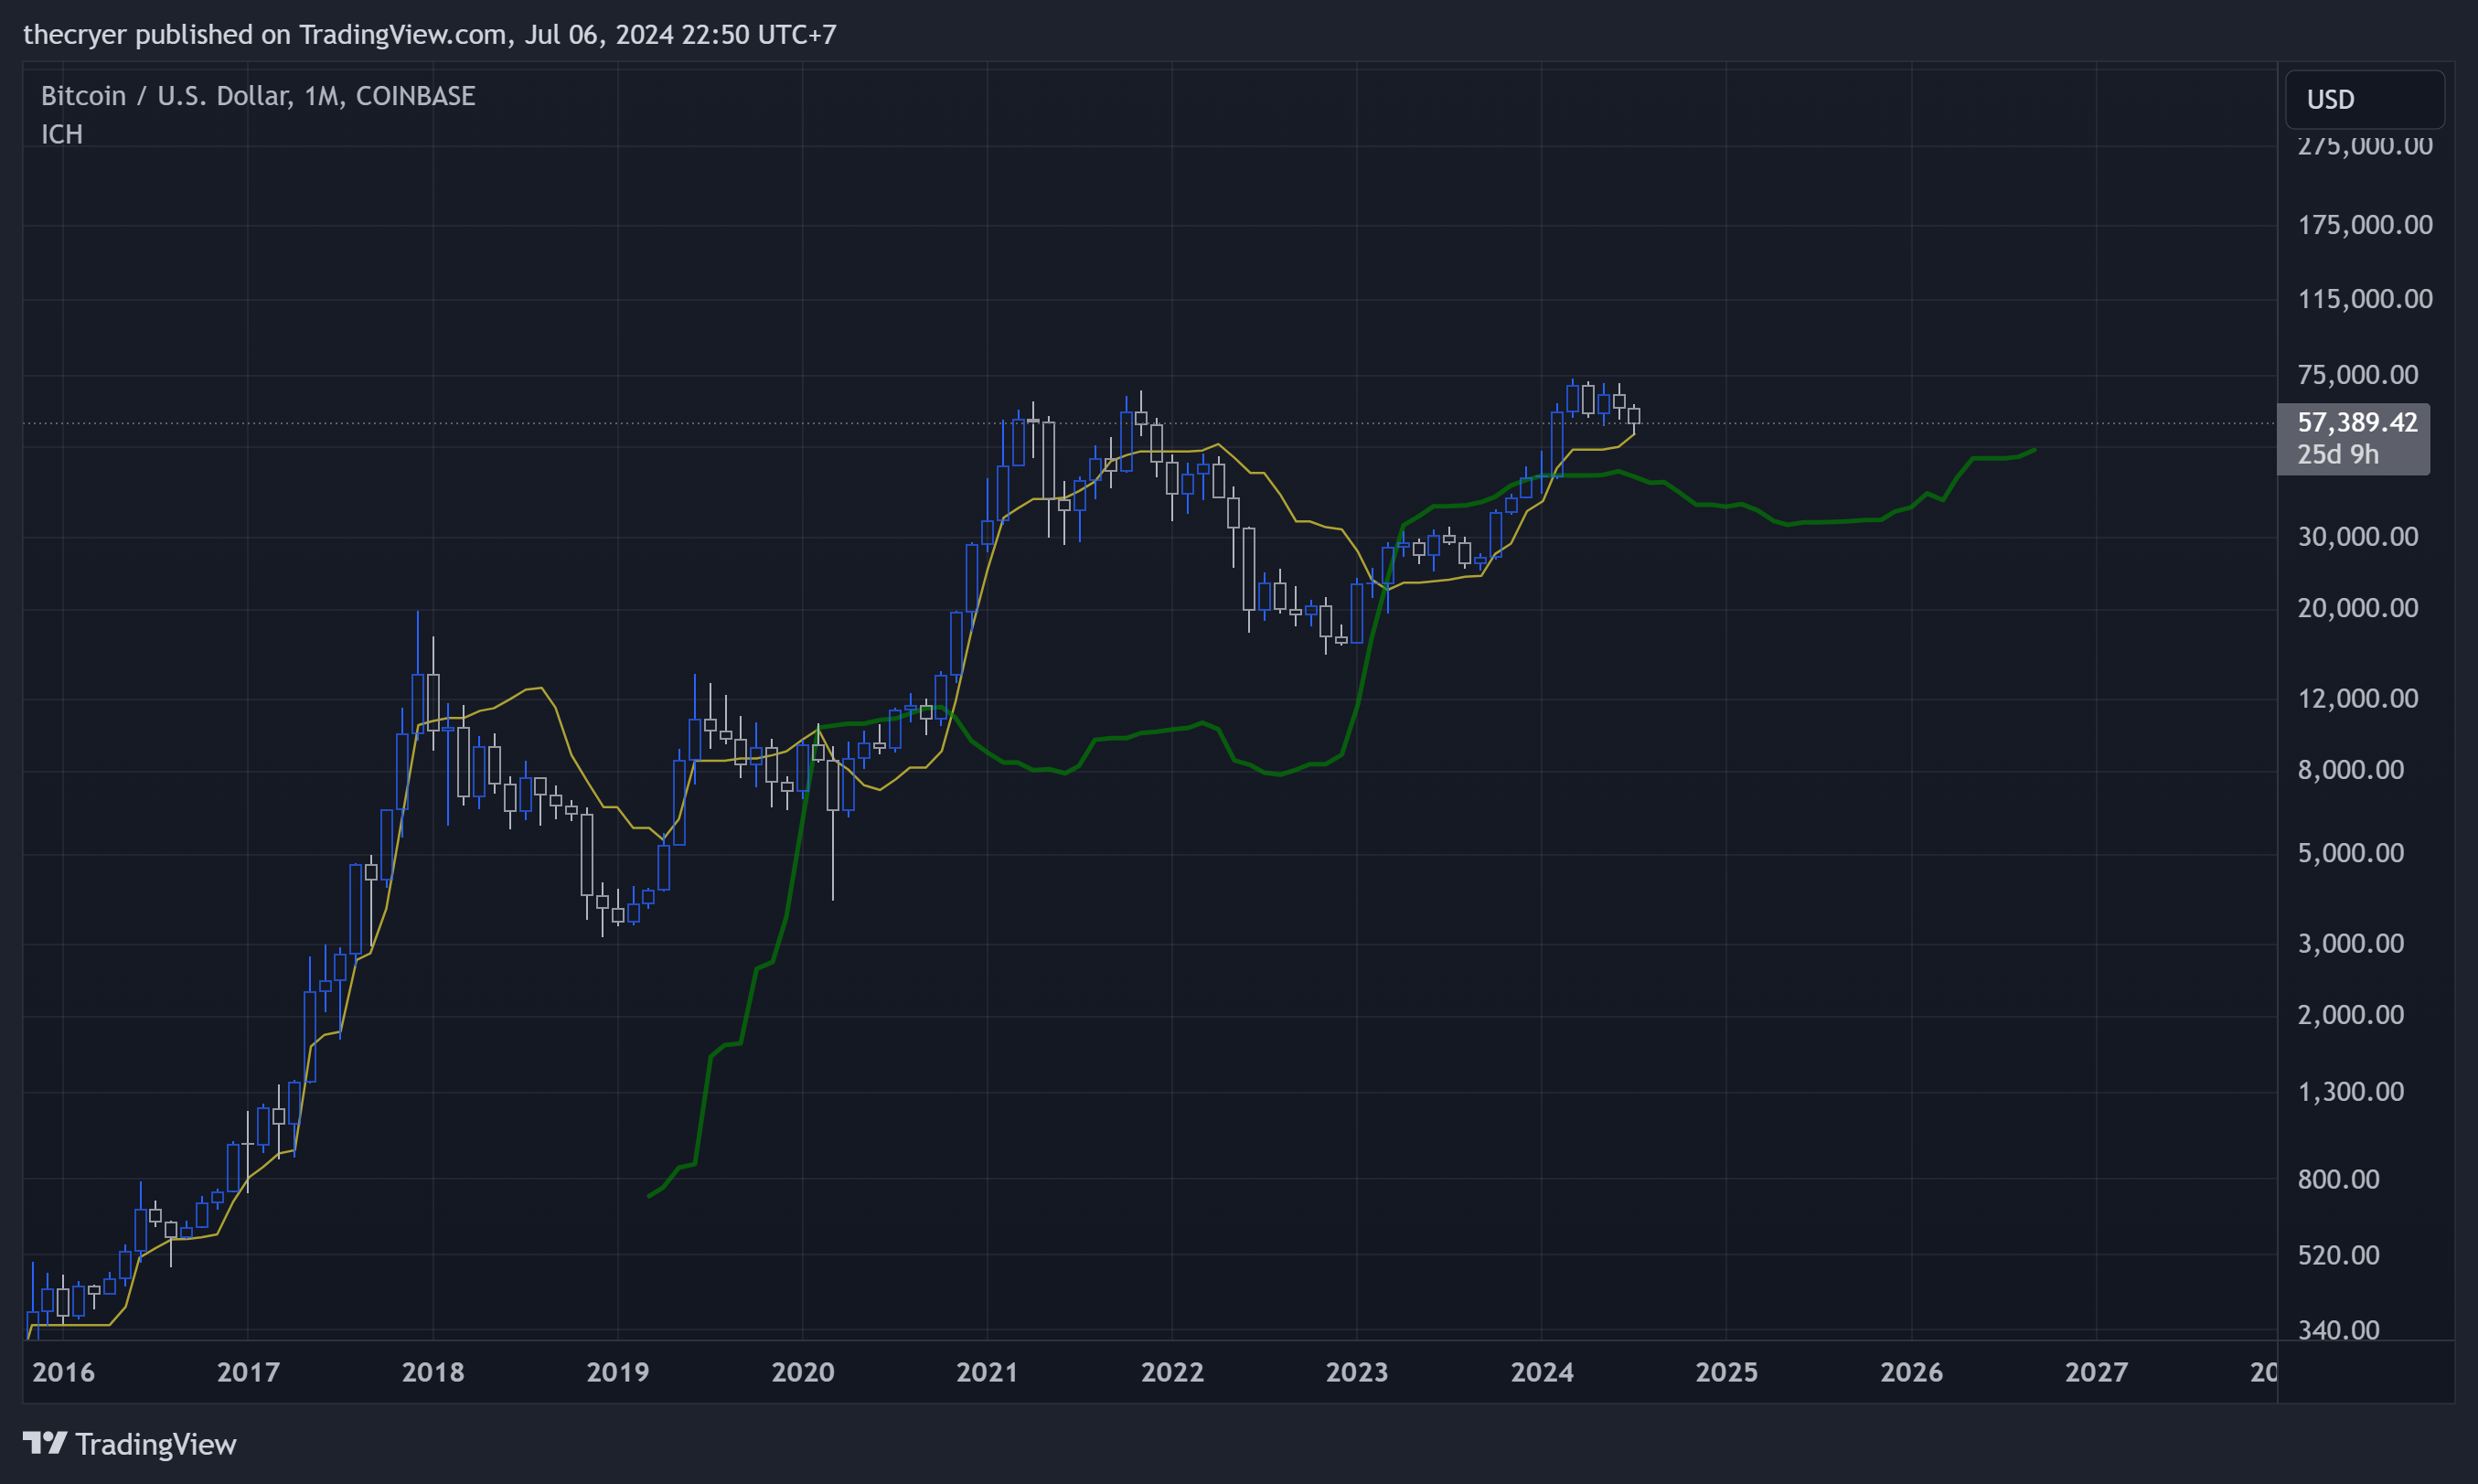Screen dimensions: 2478x1484
Task: Click the 12,000.00 price axis label
Action: [2358, 697]
